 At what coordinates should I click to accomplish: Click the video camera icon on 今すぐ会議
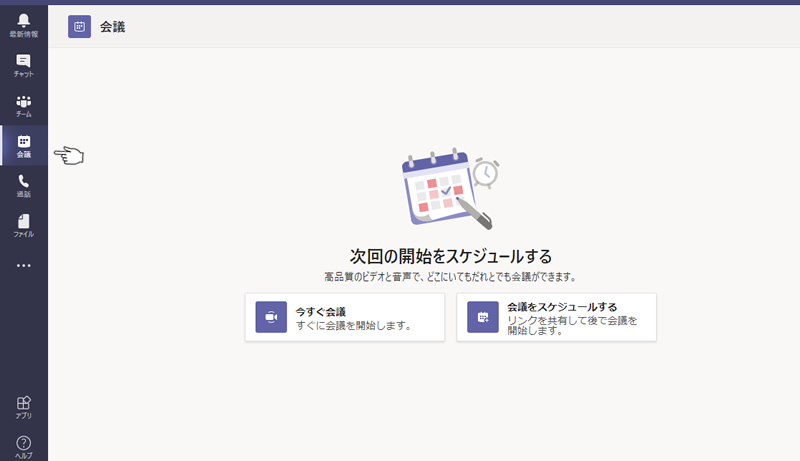pyautogui.click(x=271, y=317)
